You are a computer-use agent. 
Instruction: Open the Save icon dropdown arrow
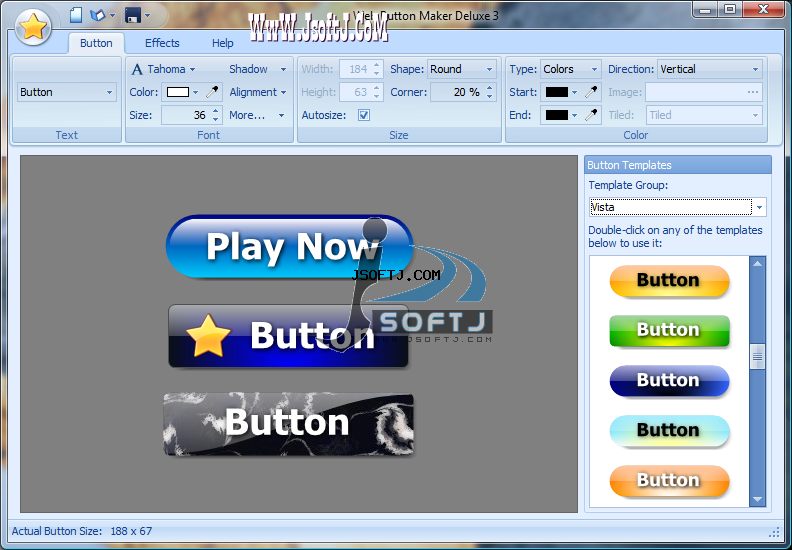[x=147, y=16]
